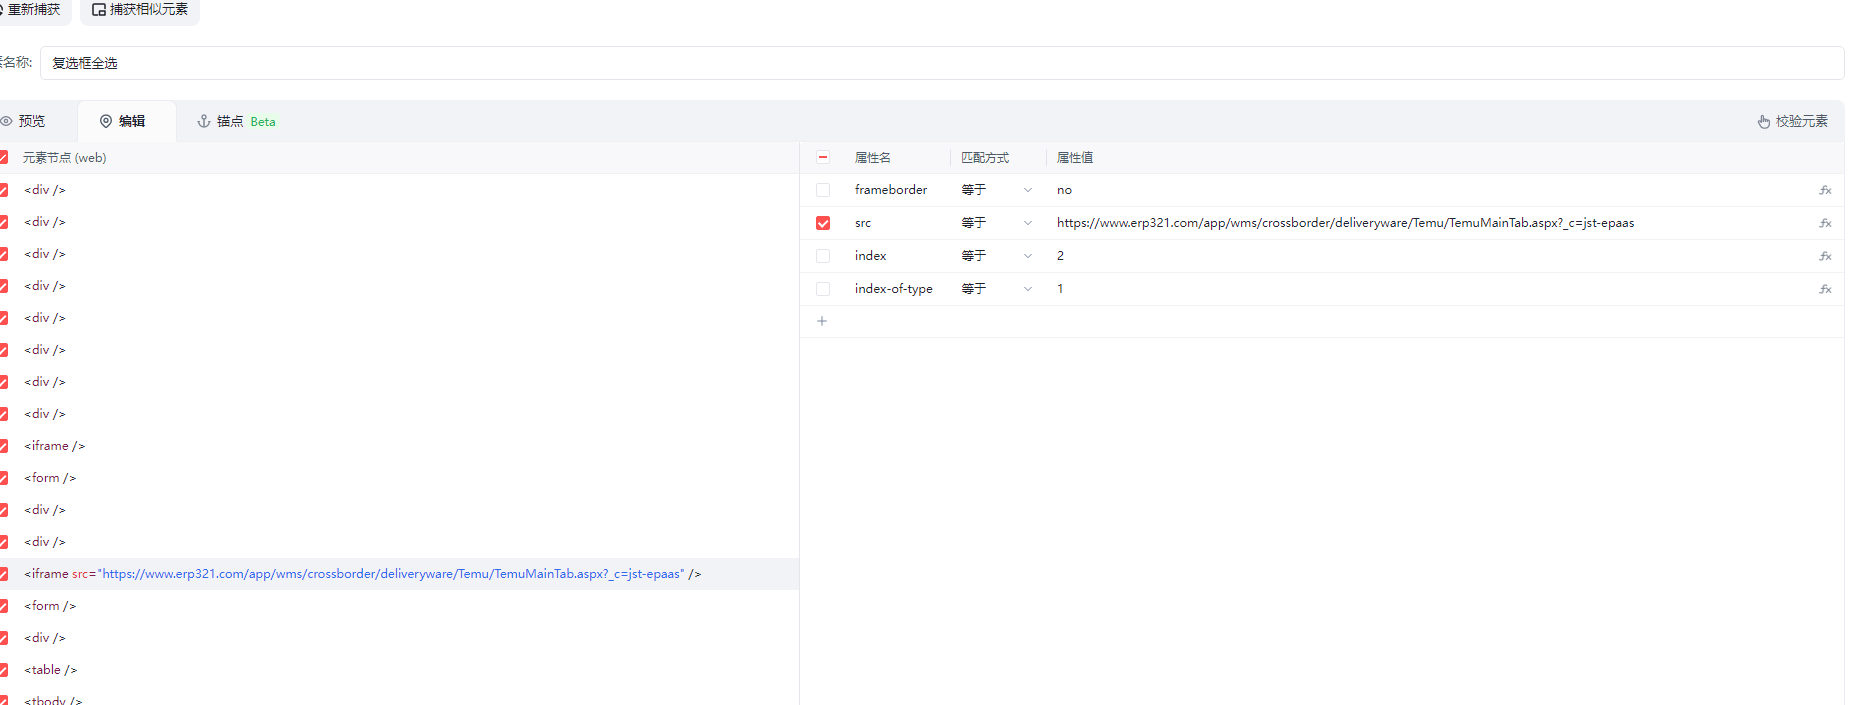Click 捕获相似元素 capture similar elements button
Image resolution: width=1870 pixels, height=705 pixels.
(140, 10)
